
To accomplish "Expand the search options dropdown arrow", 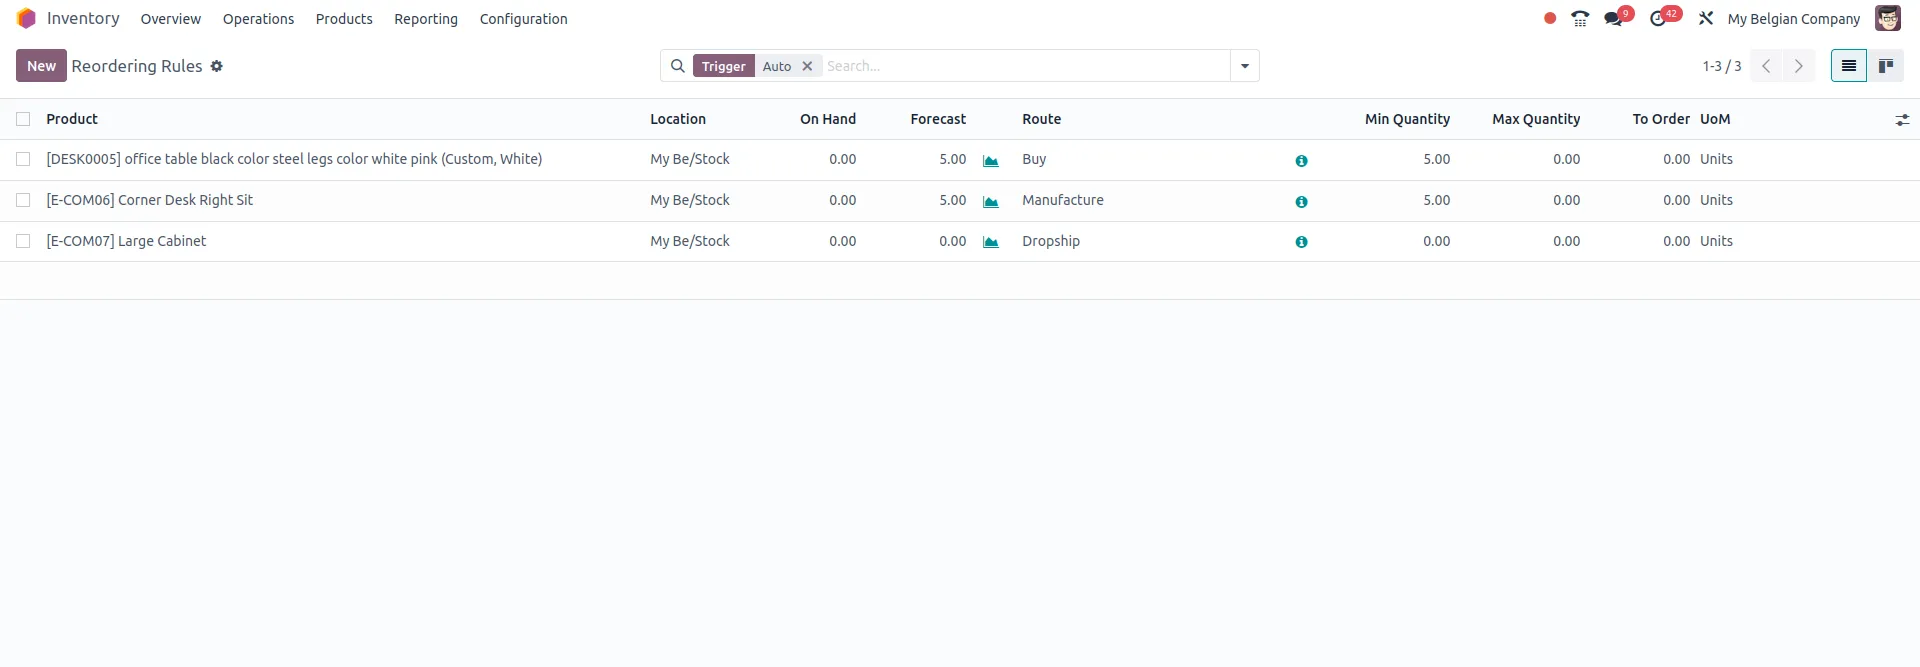I will pyautogui.click(x=1245, y=66).
